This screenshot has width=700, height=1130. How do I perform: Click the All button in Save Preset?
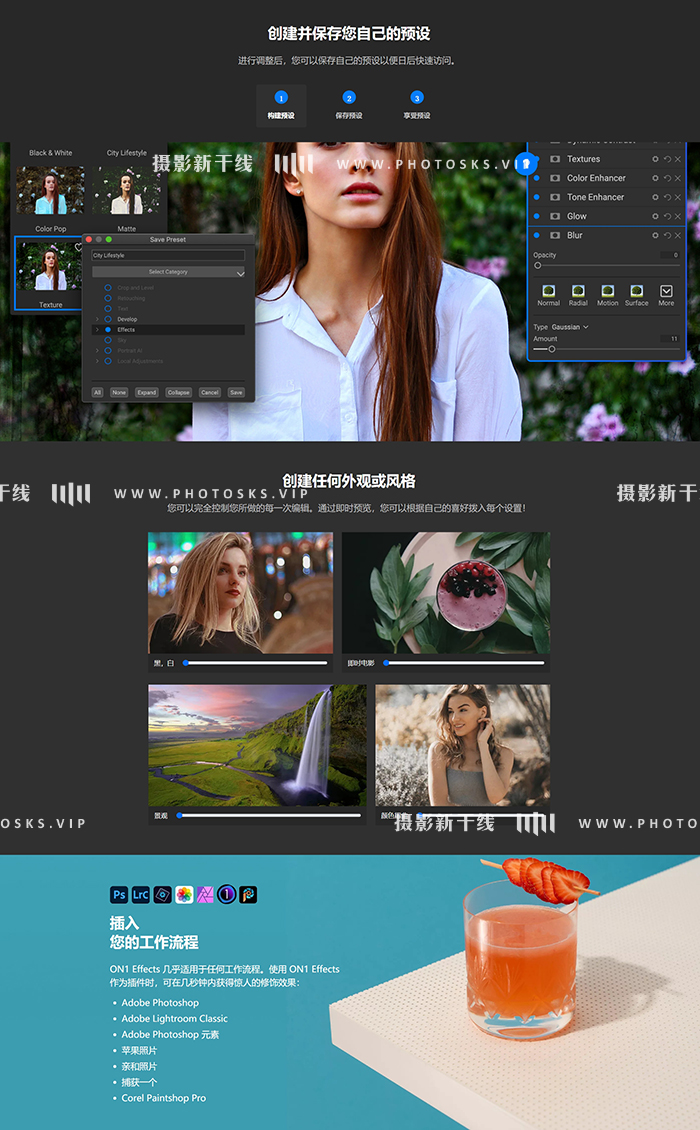97,393
